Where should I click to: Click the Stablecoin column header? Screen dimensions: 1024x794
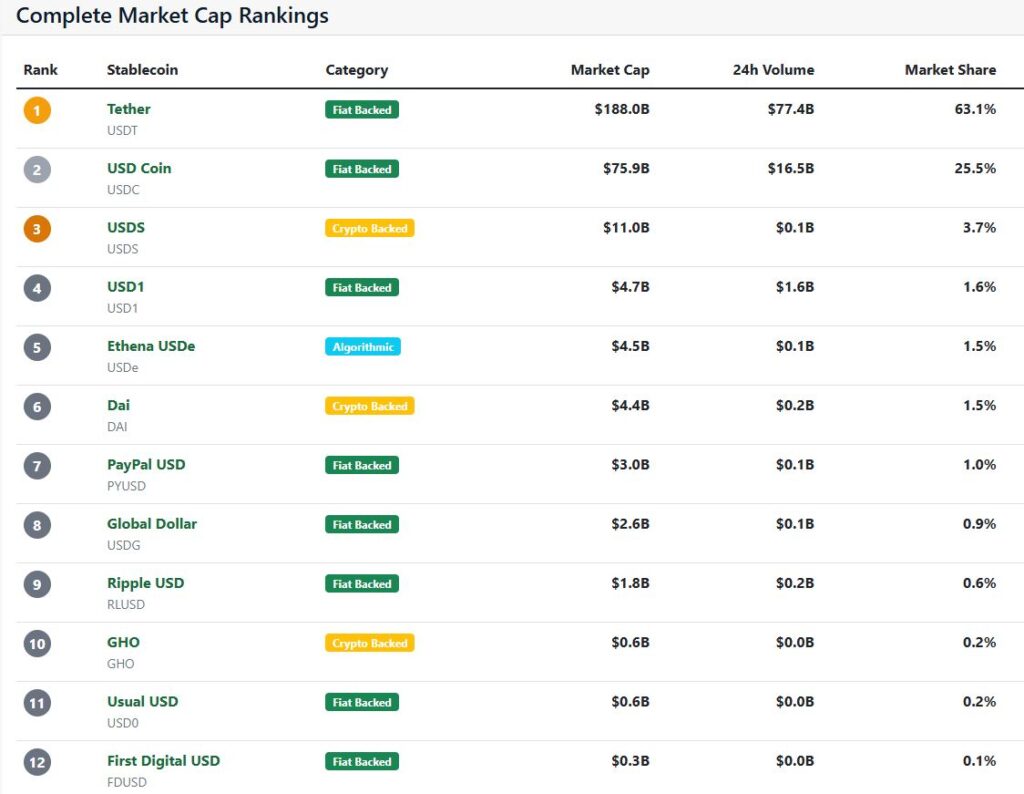(142, 70)
